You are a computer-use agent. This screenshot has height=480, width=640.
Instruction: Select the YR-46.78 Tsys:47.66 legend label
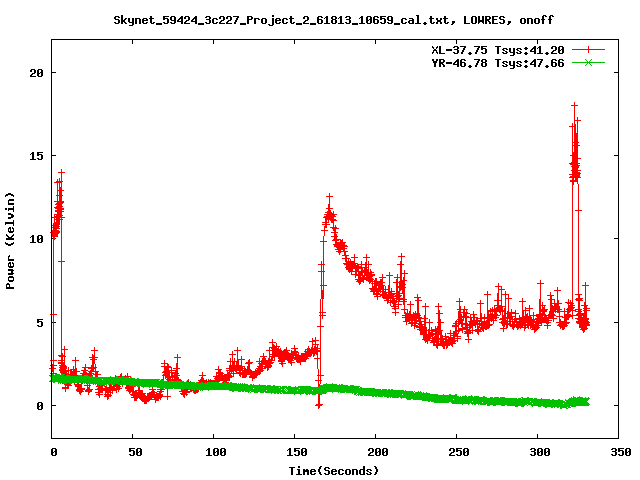498,63
